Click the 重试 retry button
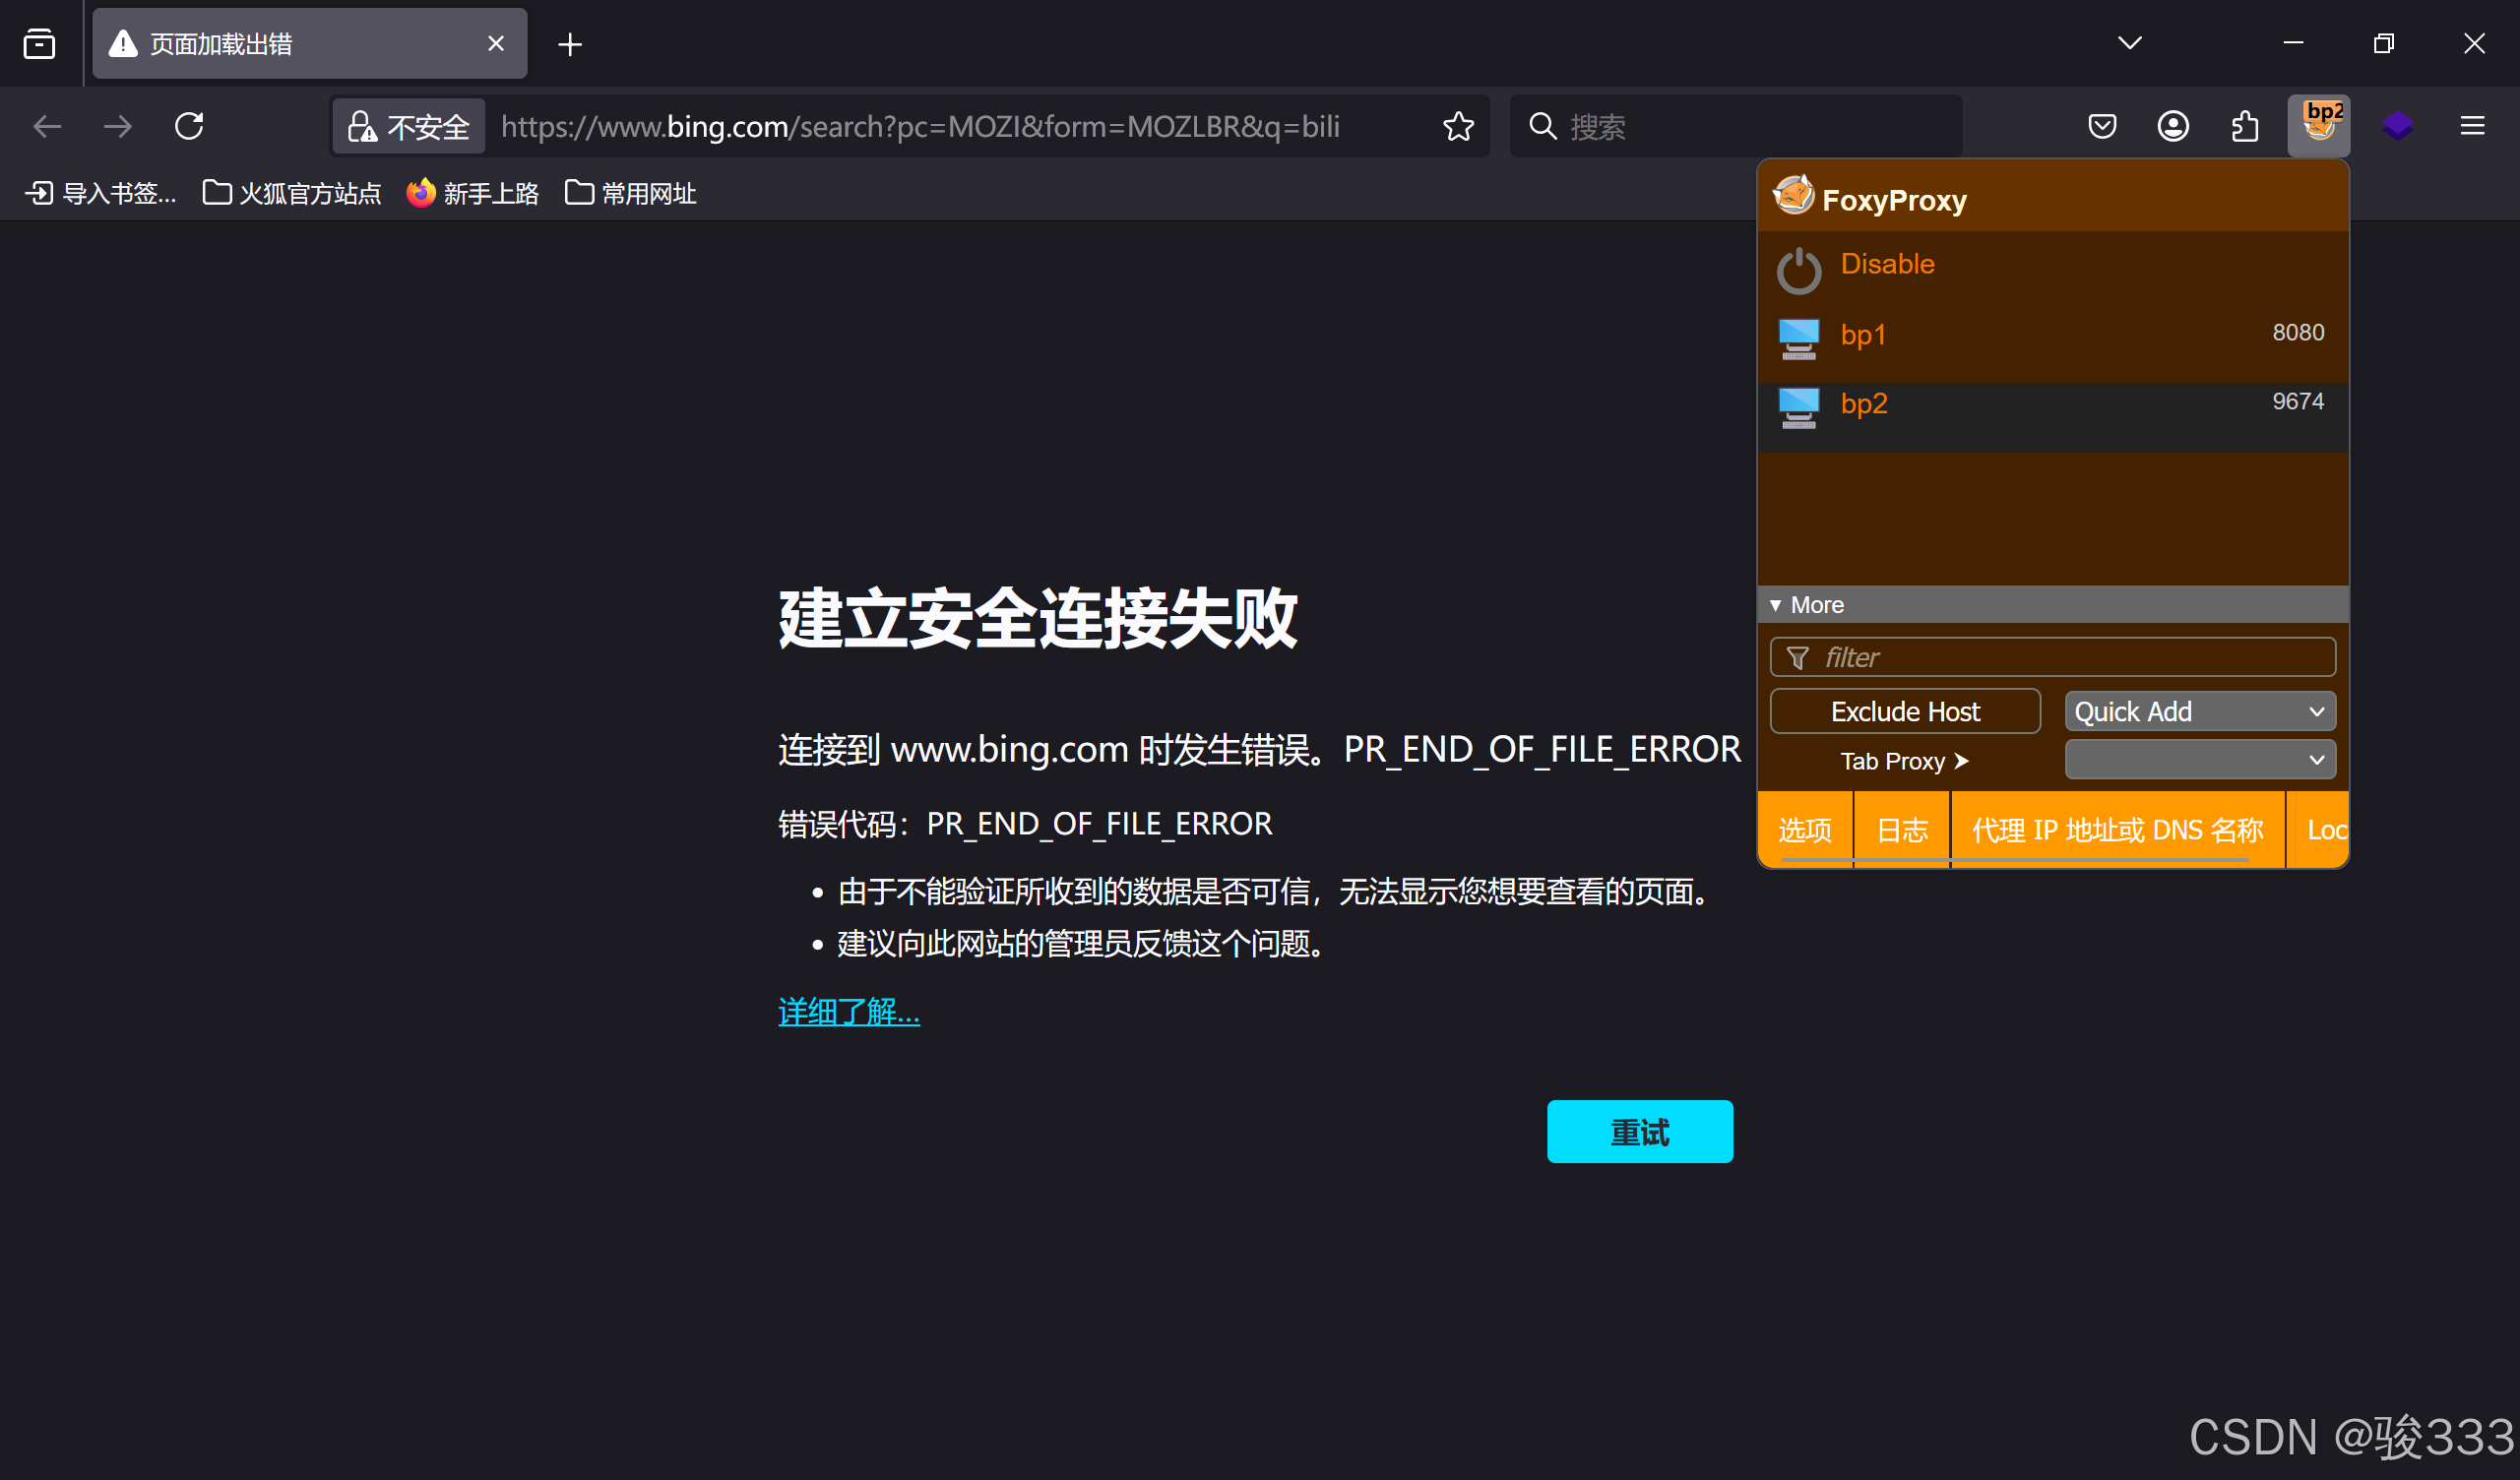2520x1480 pixels. tap(1639, 1132)
